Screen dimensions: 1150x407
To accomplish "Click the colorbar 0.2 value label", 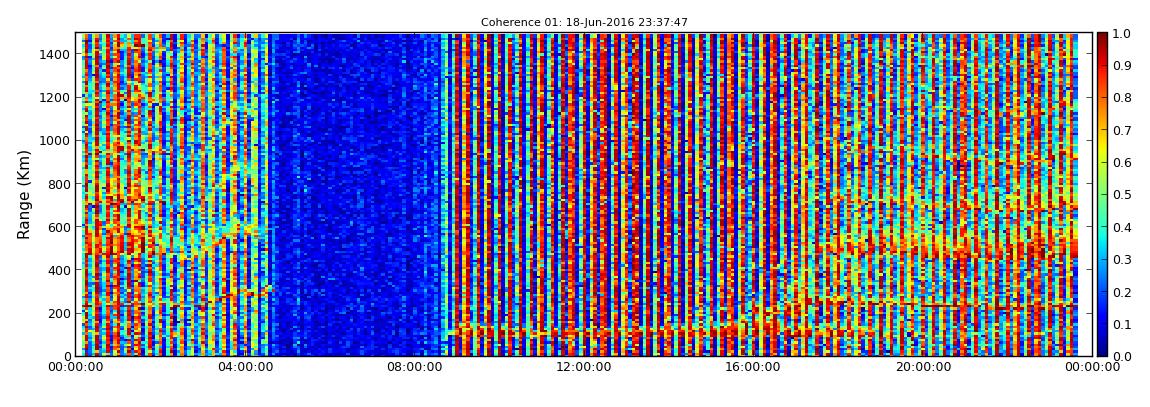I will tap(1121, 292).
